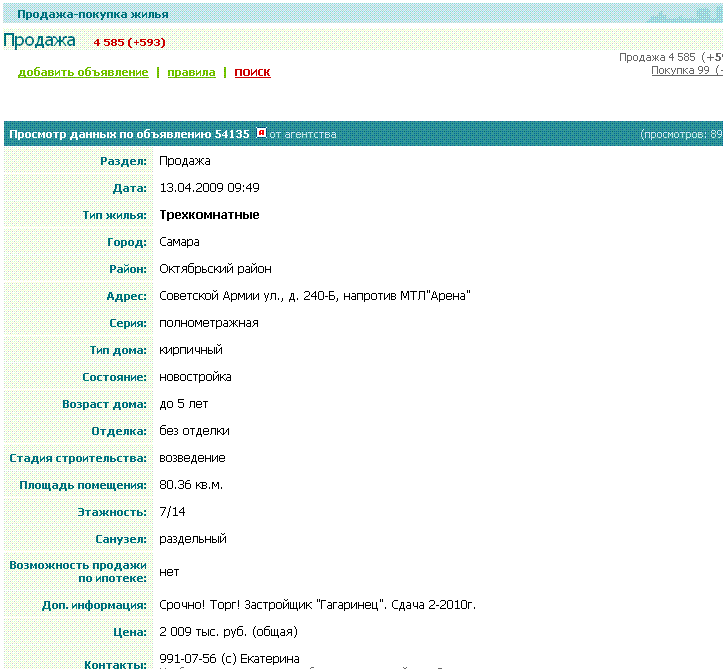Click the bathroom value 'раздельный'

tap(193, 539)
